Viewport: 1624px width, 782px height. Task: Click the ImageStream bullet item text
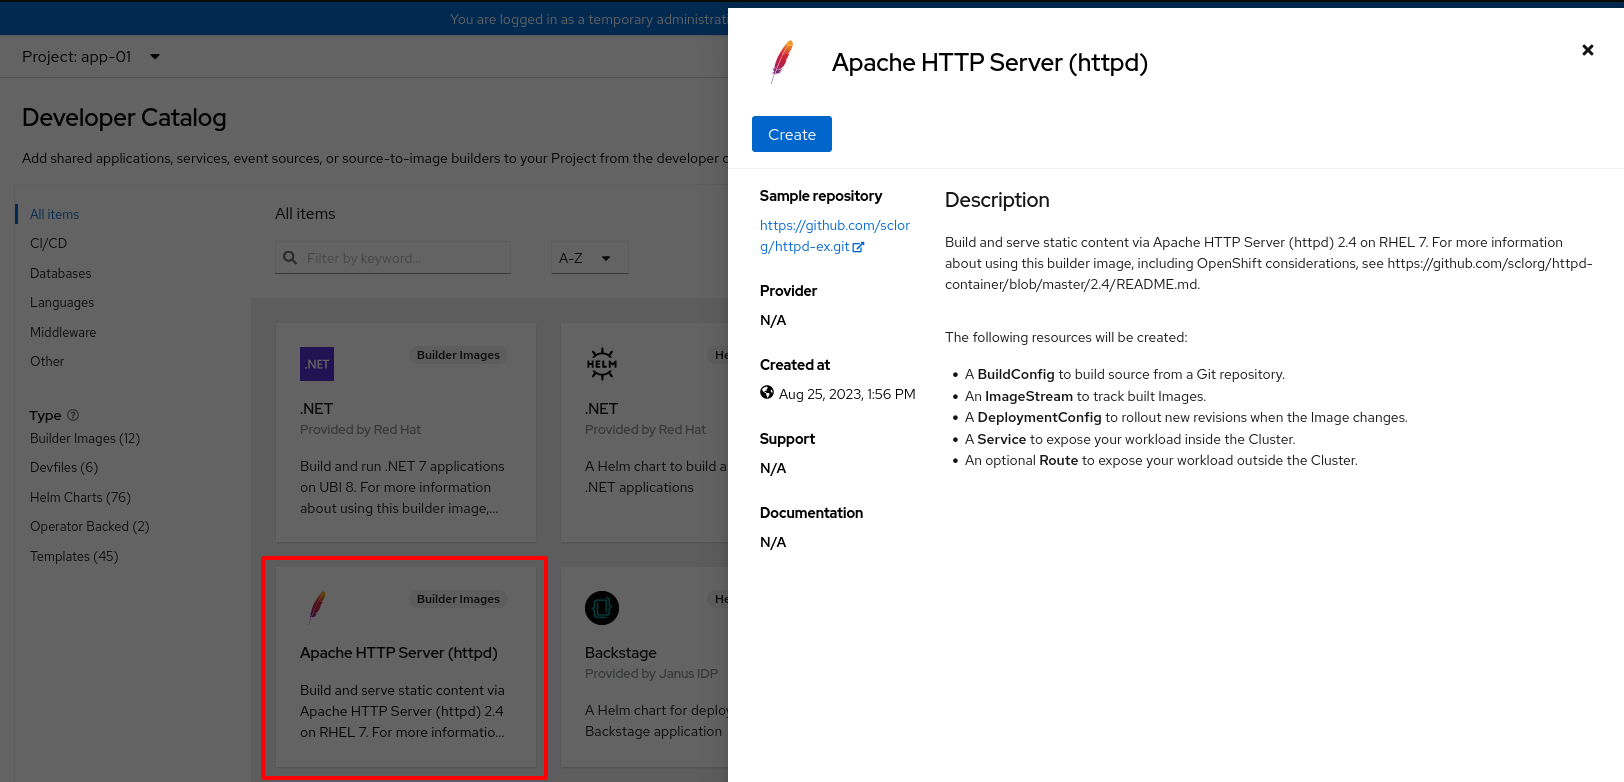[x=1086, y=396]
